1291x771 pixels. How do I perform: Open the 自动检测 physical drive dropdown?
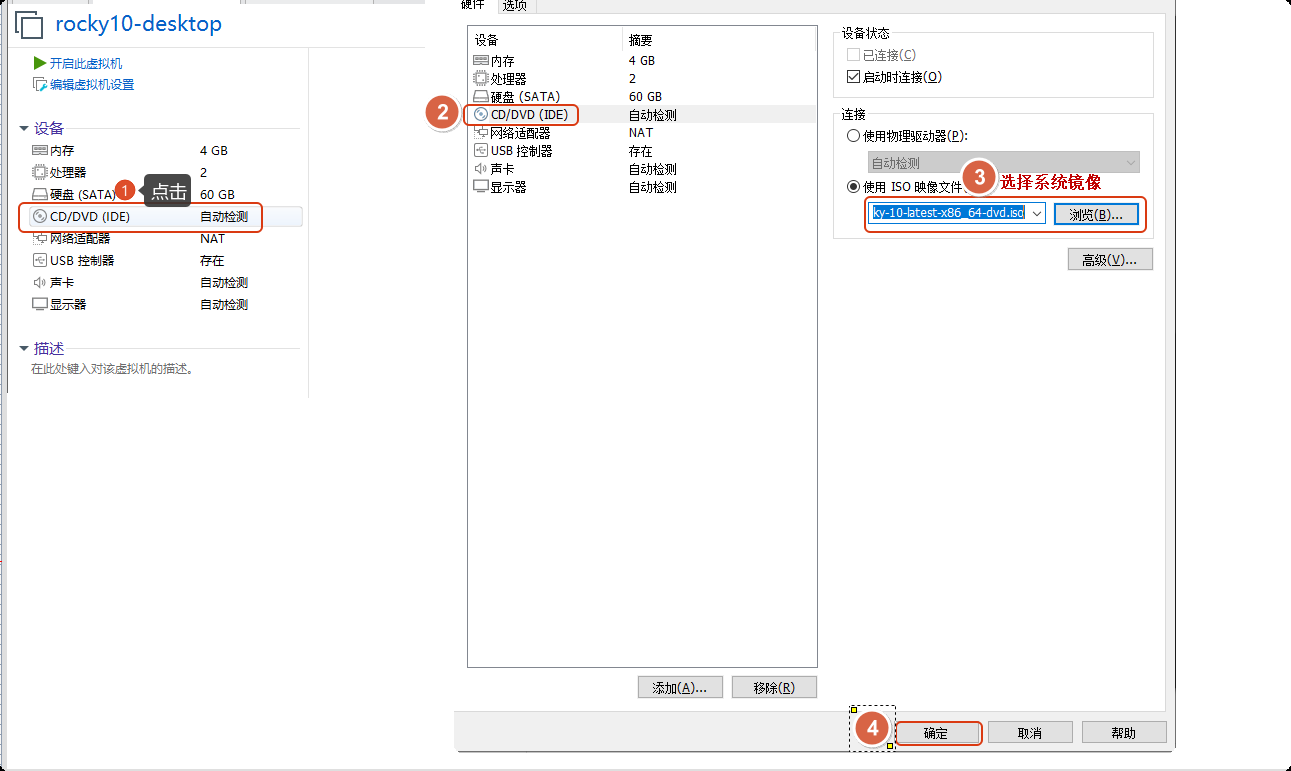[1003, 163]
